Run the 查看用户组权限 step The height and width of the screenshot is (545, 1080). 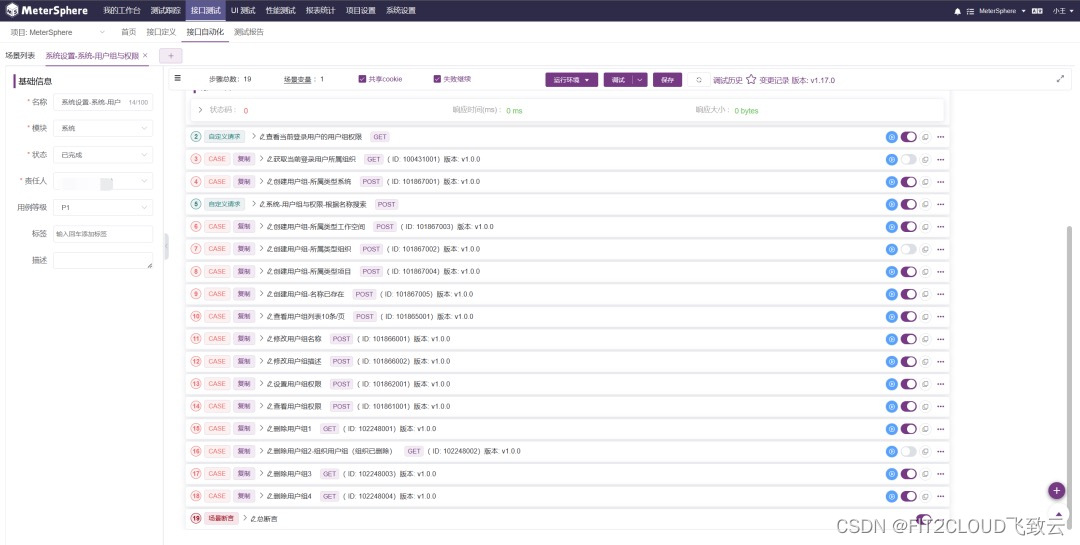pos(891,407)
